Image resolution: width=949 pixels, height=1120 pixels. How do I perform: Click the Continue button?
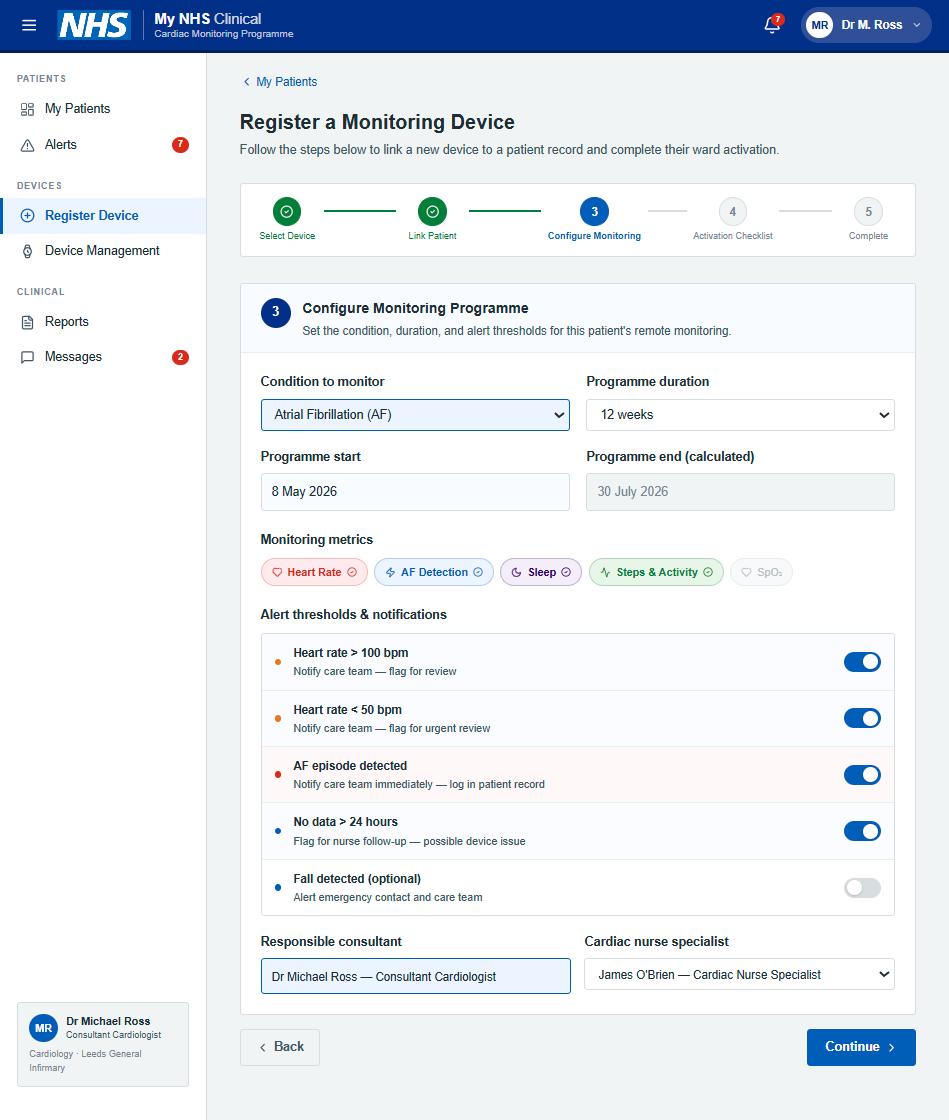click(x=861, y=1047)
